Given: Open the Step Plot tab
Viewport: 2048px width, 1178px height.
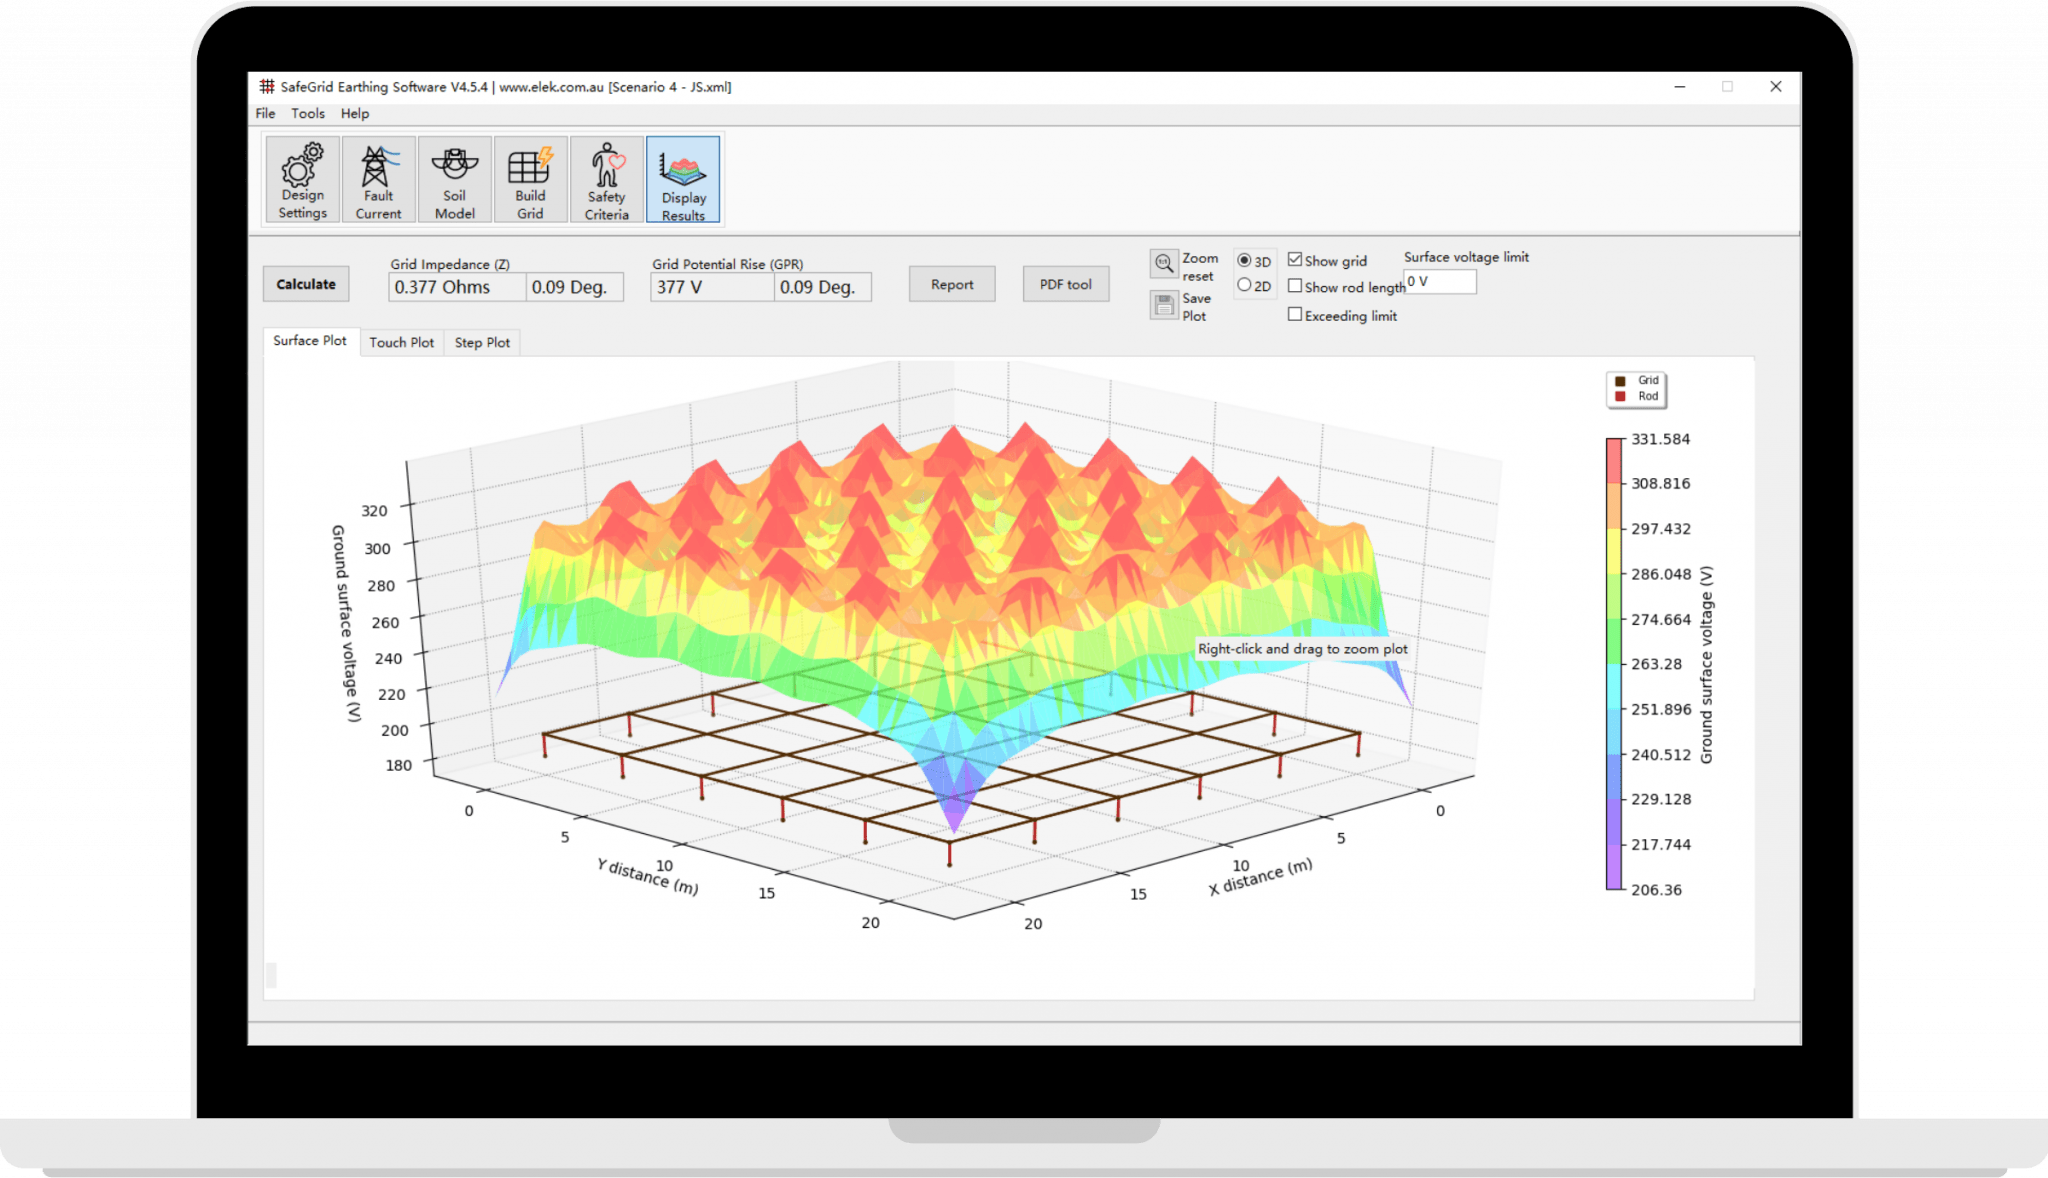Looking at the screenshot, I should tap(482, 342).
